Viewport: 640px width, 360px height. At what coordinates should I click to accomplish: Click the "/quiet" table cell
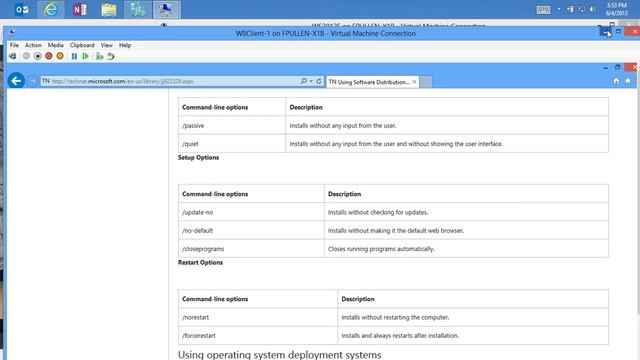pos(232,144)
